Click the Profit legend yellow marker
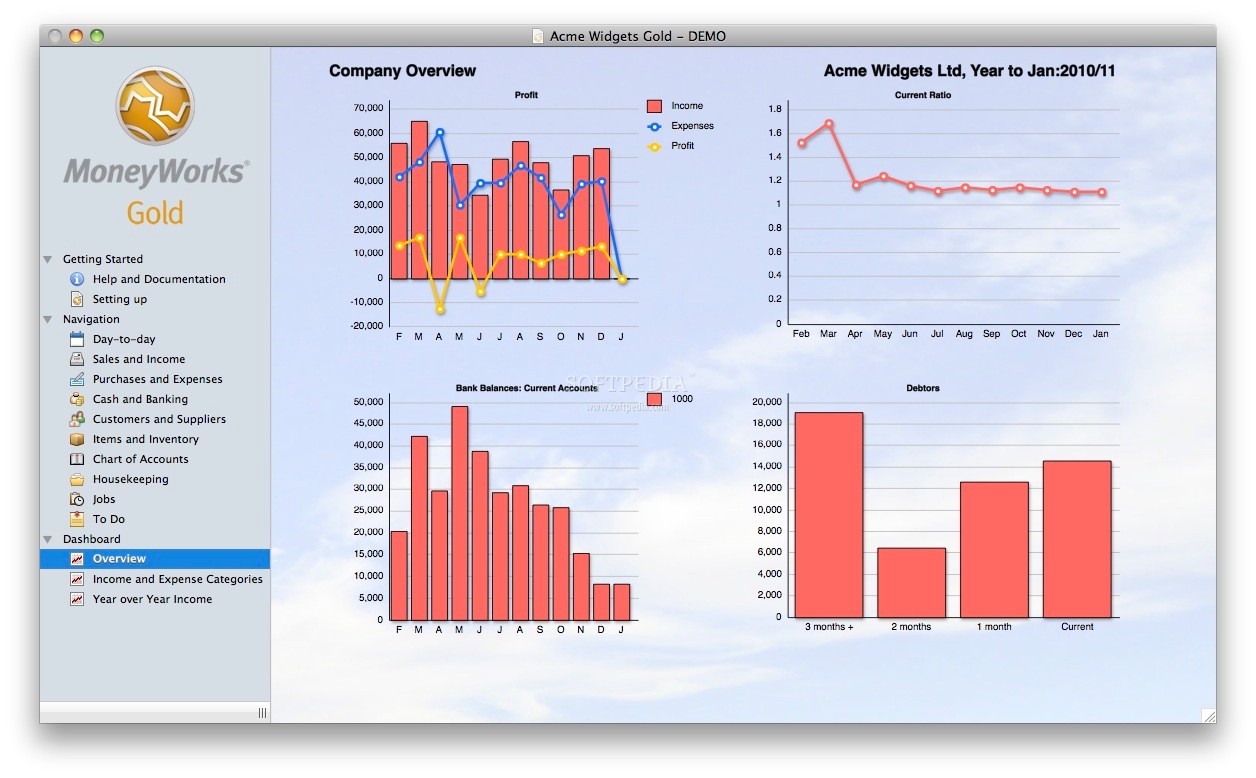Viewport: 1256px width, 778px height. pos(655,146)
